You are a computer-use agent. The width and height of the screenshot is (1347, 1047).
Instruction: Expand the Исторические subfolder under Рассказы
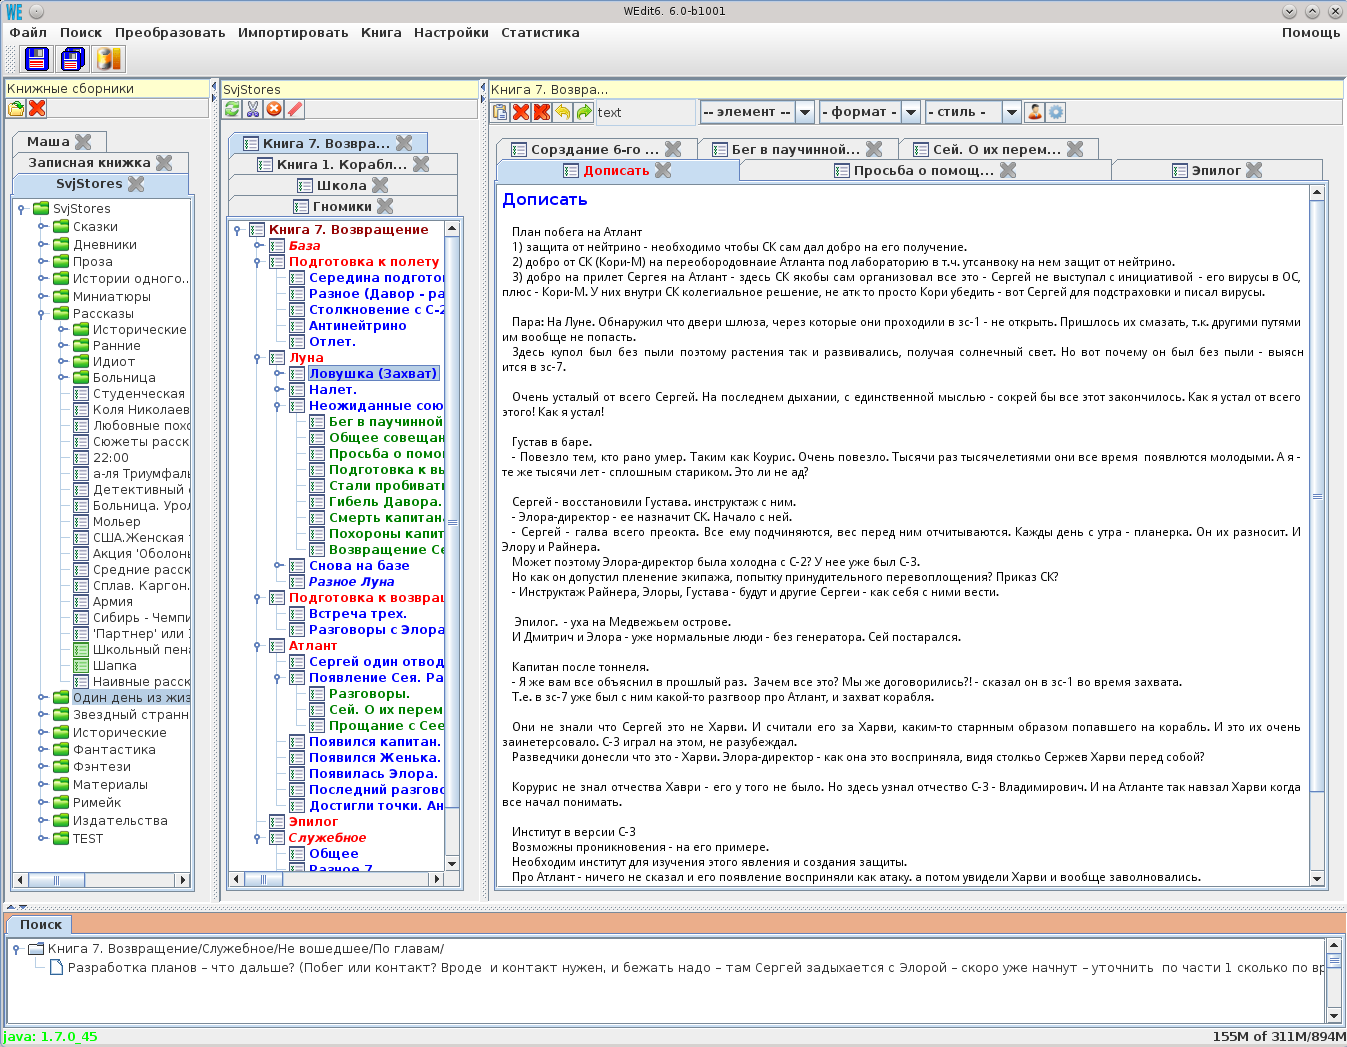click(62, 330)
